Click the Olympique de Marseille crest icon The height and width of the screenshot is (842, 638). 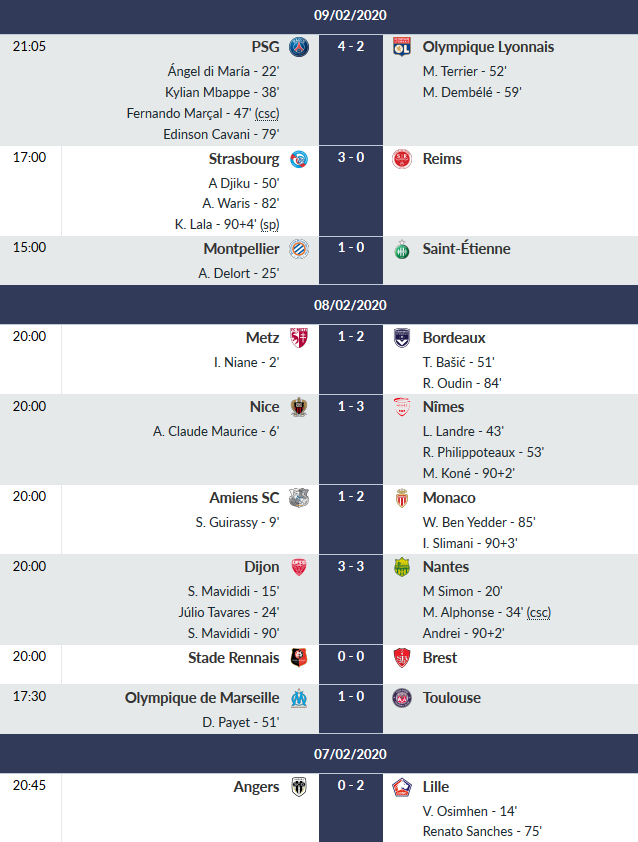pyautogui.click(x=299, y=698)
